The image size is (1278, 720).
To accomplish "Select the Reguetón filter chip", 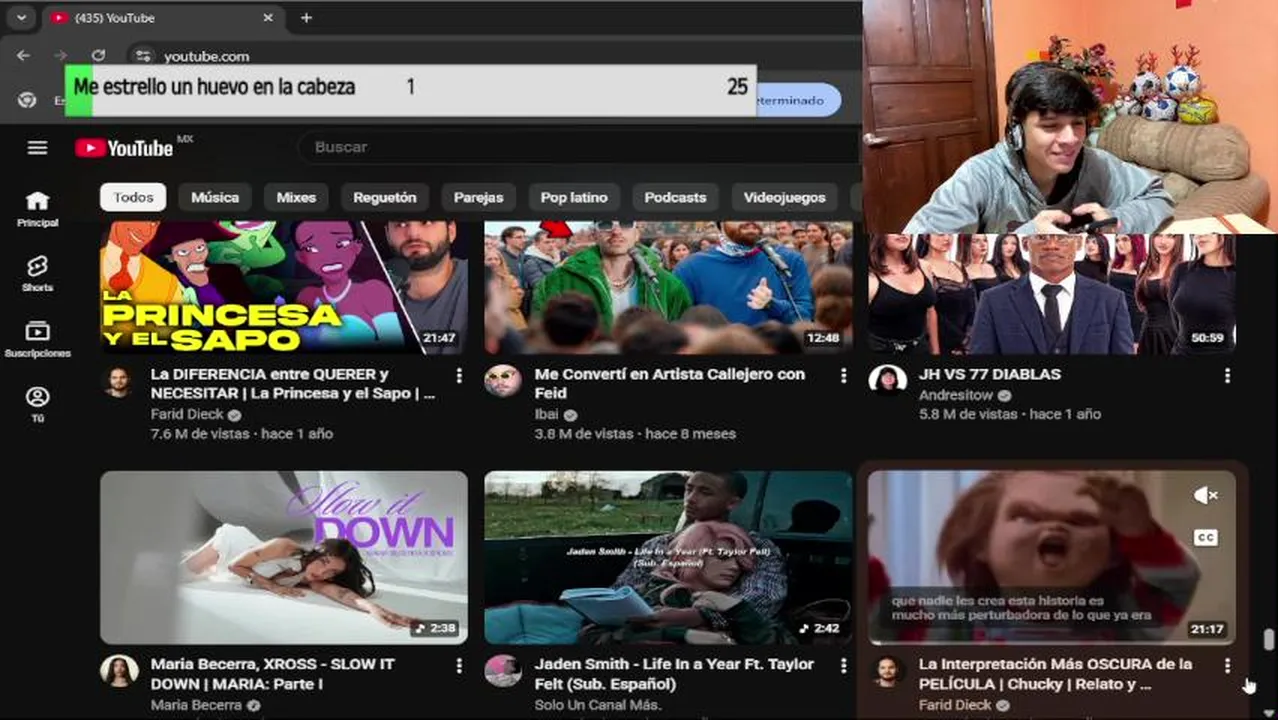I will (385, 197).
